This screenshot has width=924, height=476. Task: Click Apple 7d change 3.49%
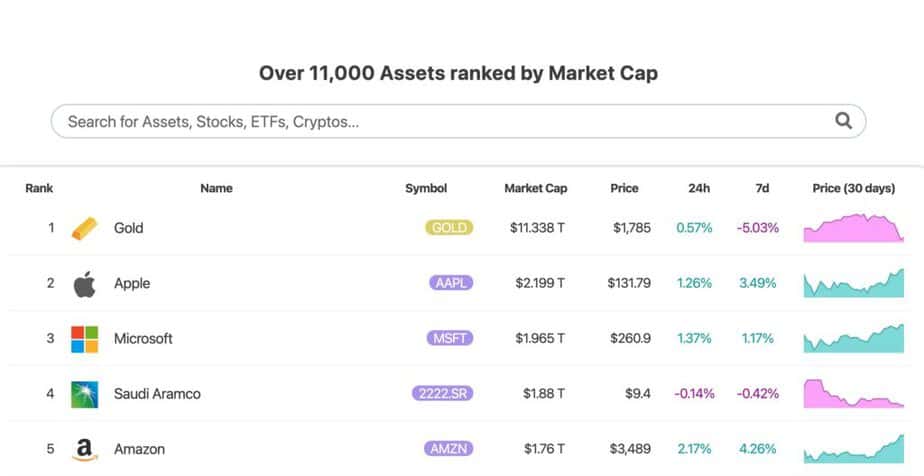coord(758,283)
